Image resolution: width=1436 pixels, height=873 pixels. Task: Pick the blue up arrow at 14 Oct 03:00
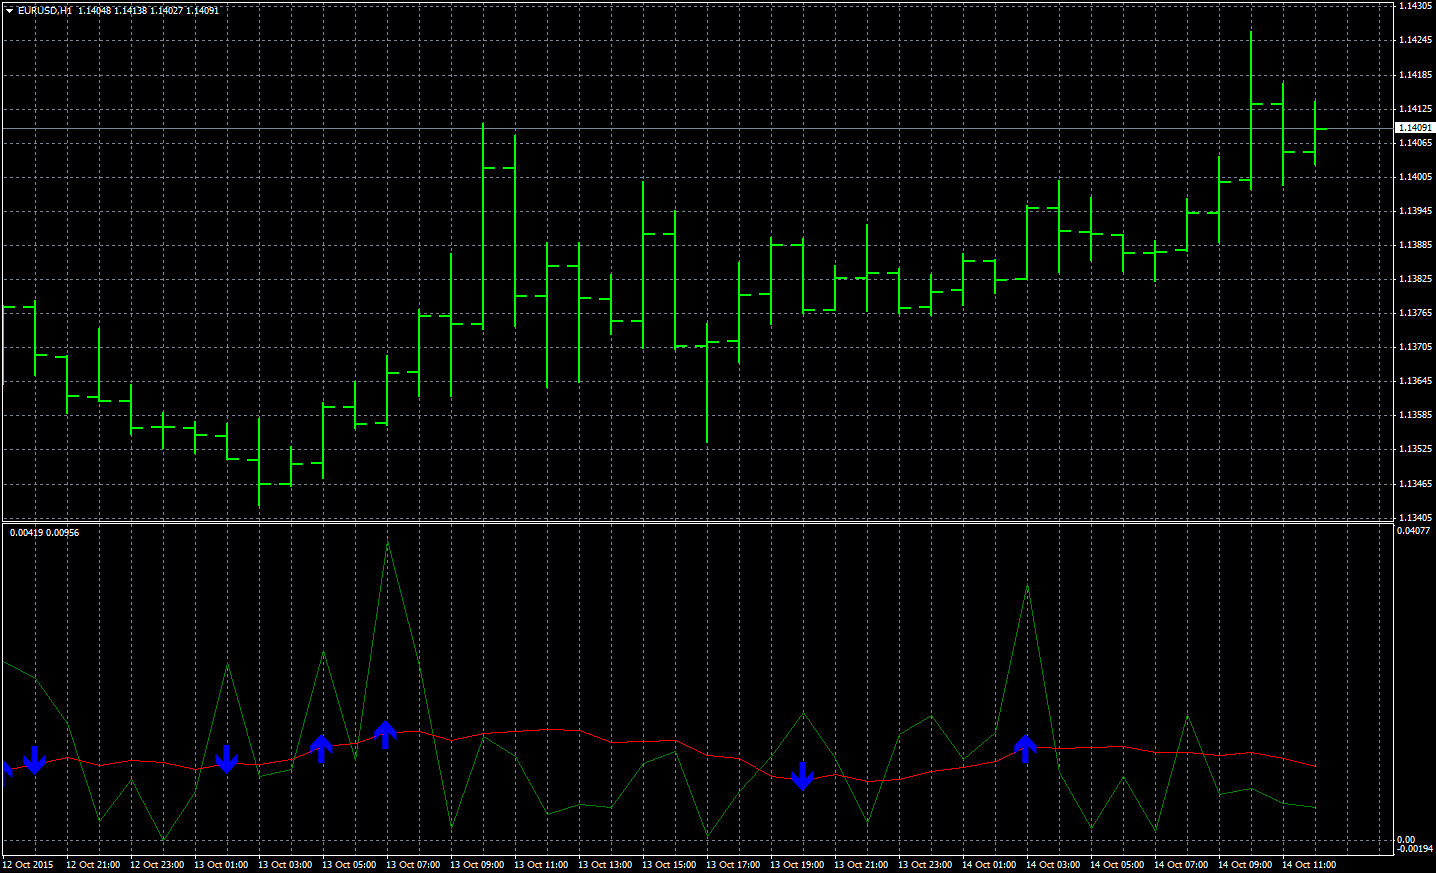tap(1026, 749)
